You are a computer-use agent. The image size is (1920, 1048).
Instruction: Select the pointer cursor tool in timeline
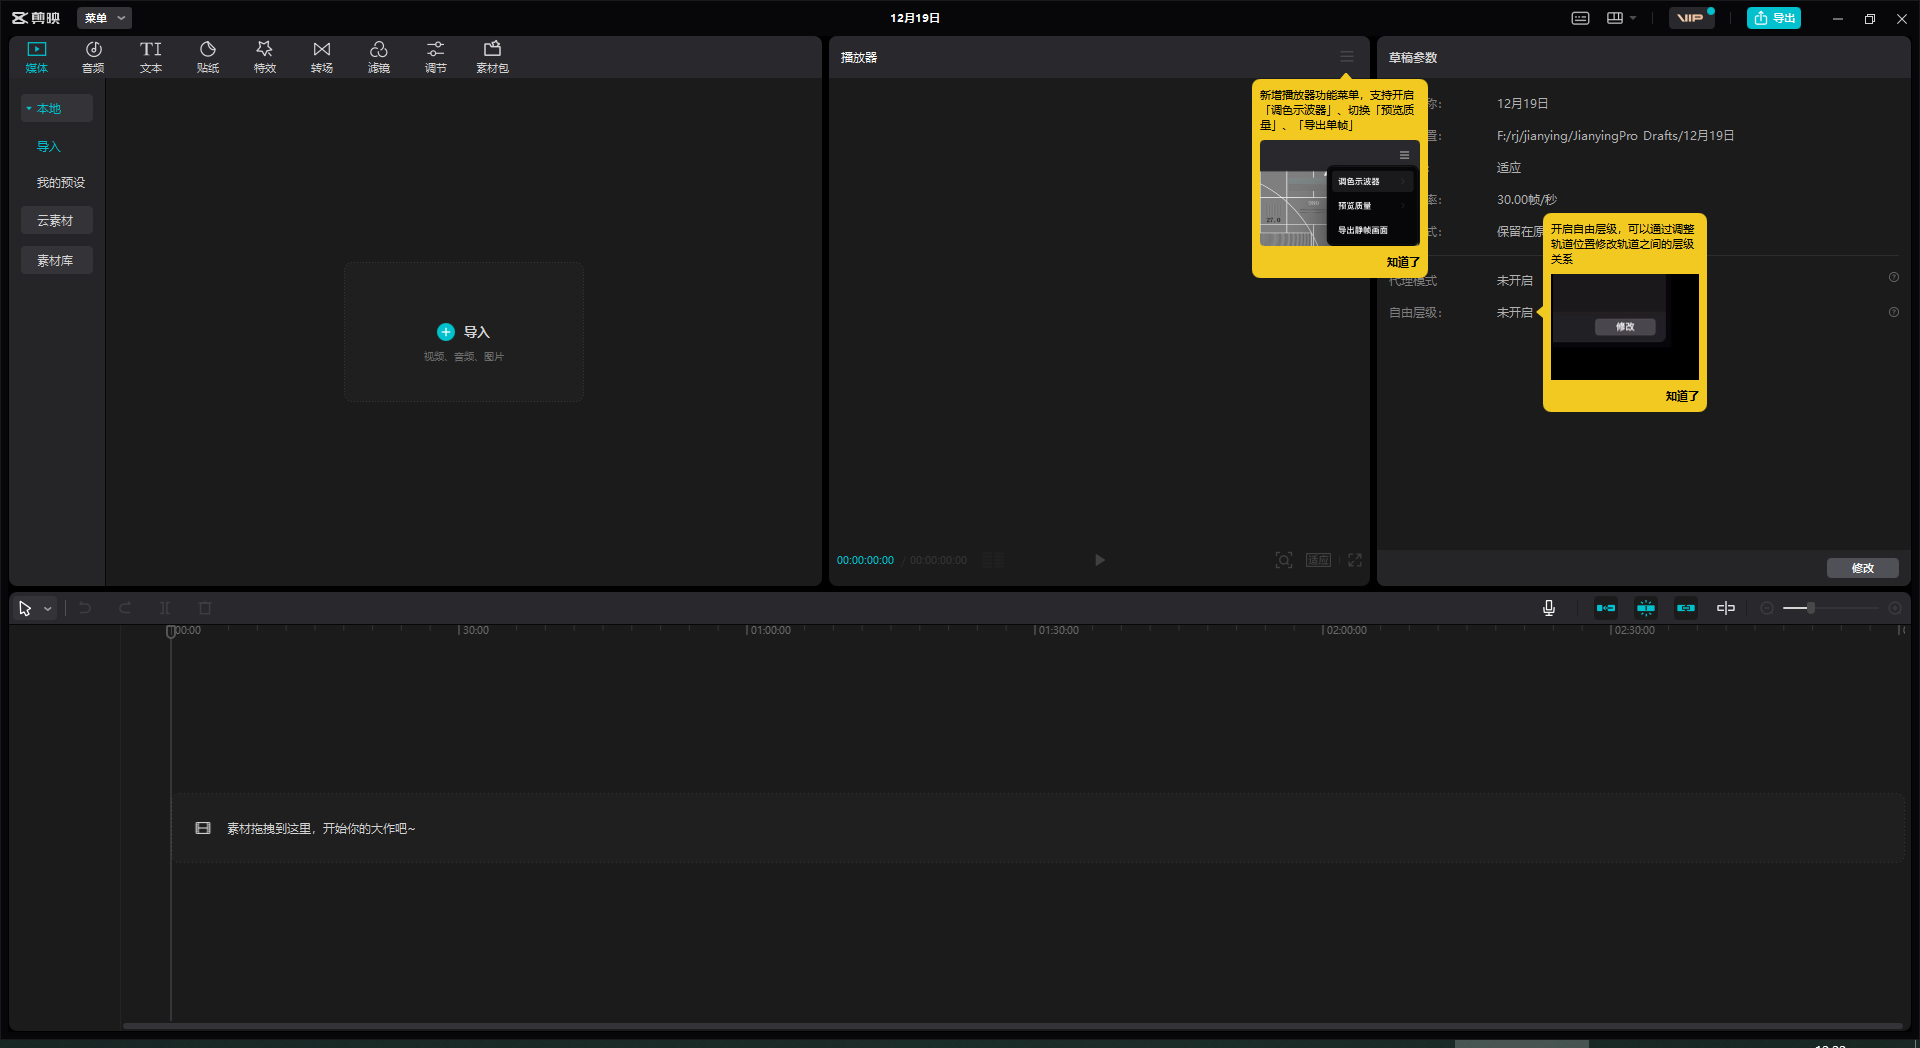click(x=25, y=608)
